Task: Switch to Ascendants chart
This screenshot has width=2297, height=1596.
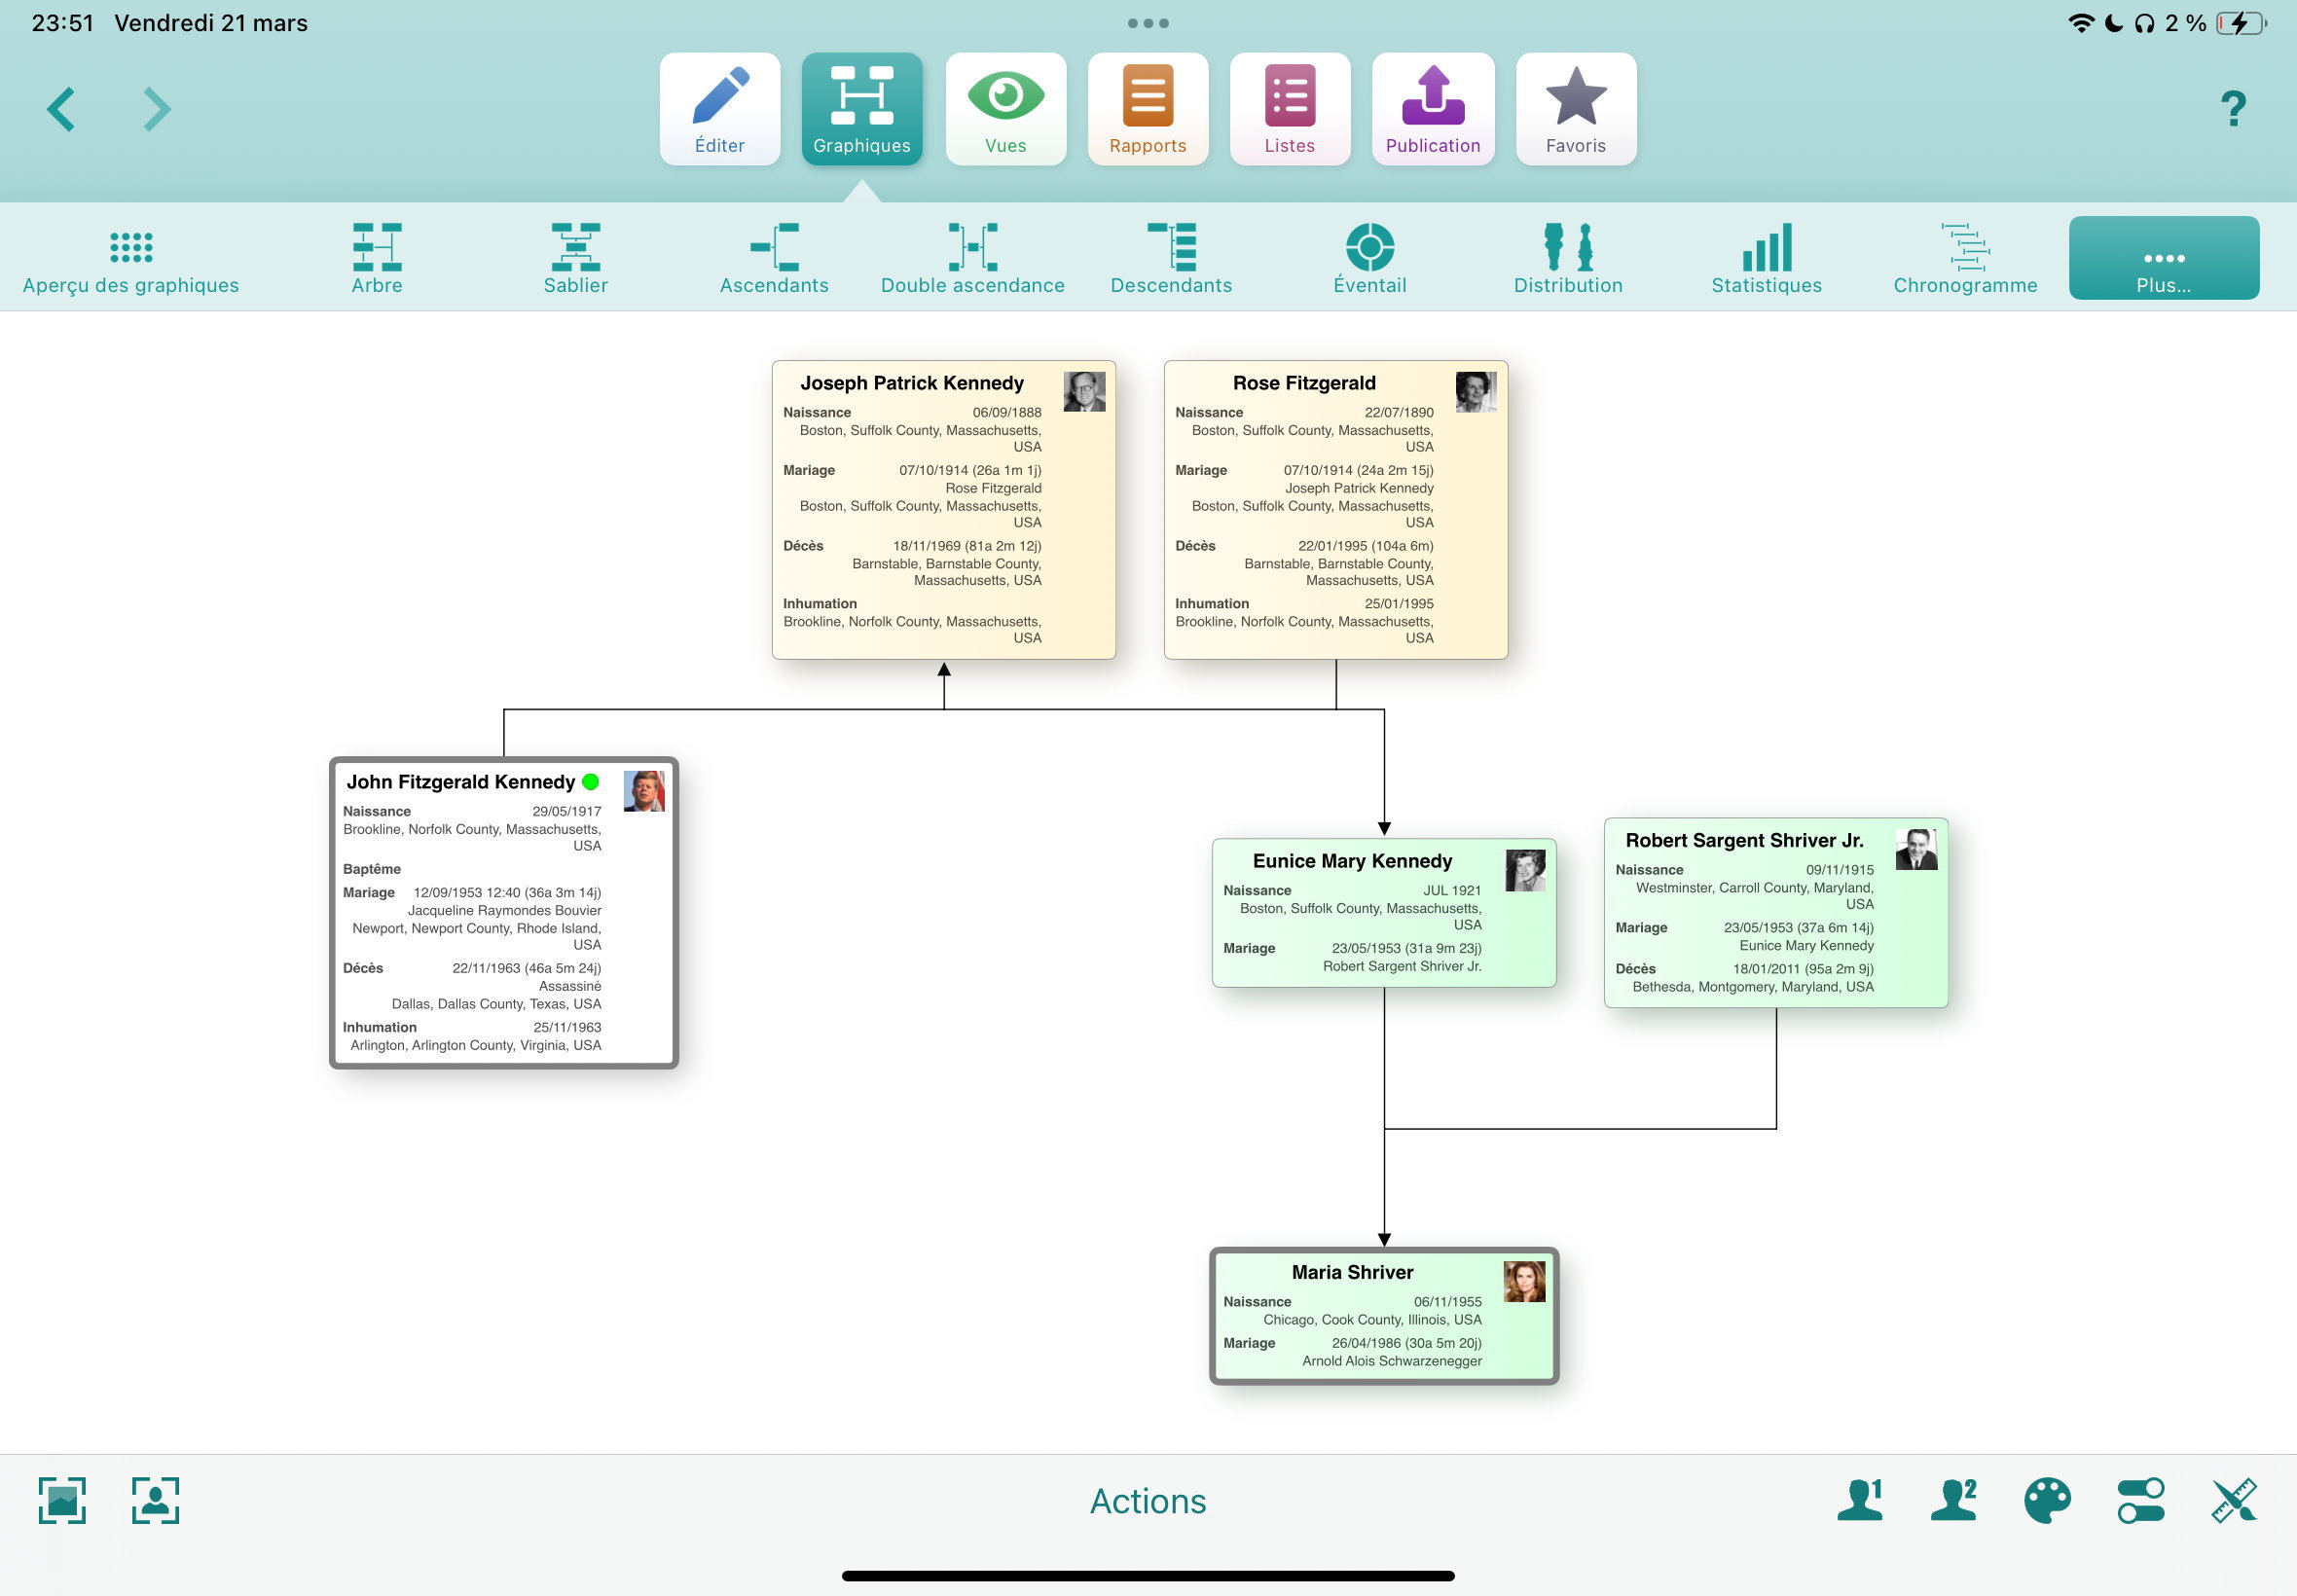Action: coord(774,259)
